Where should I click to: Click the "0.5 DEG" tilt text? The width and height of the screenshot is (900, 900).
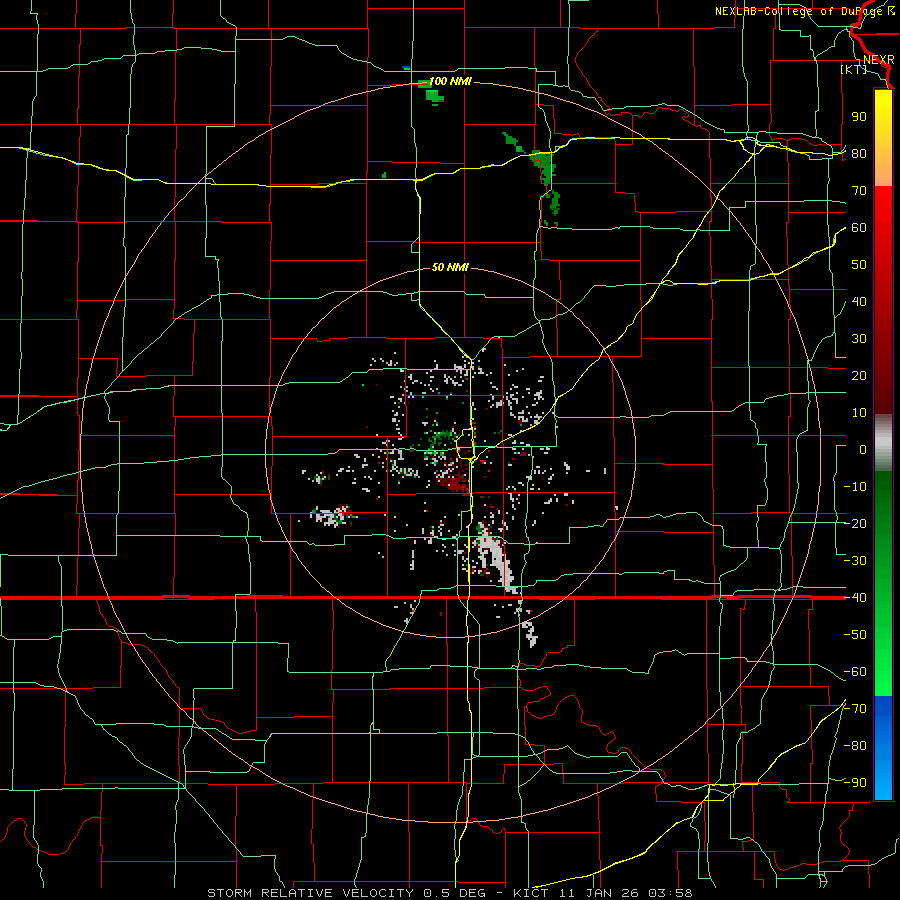tap(455, 893)
